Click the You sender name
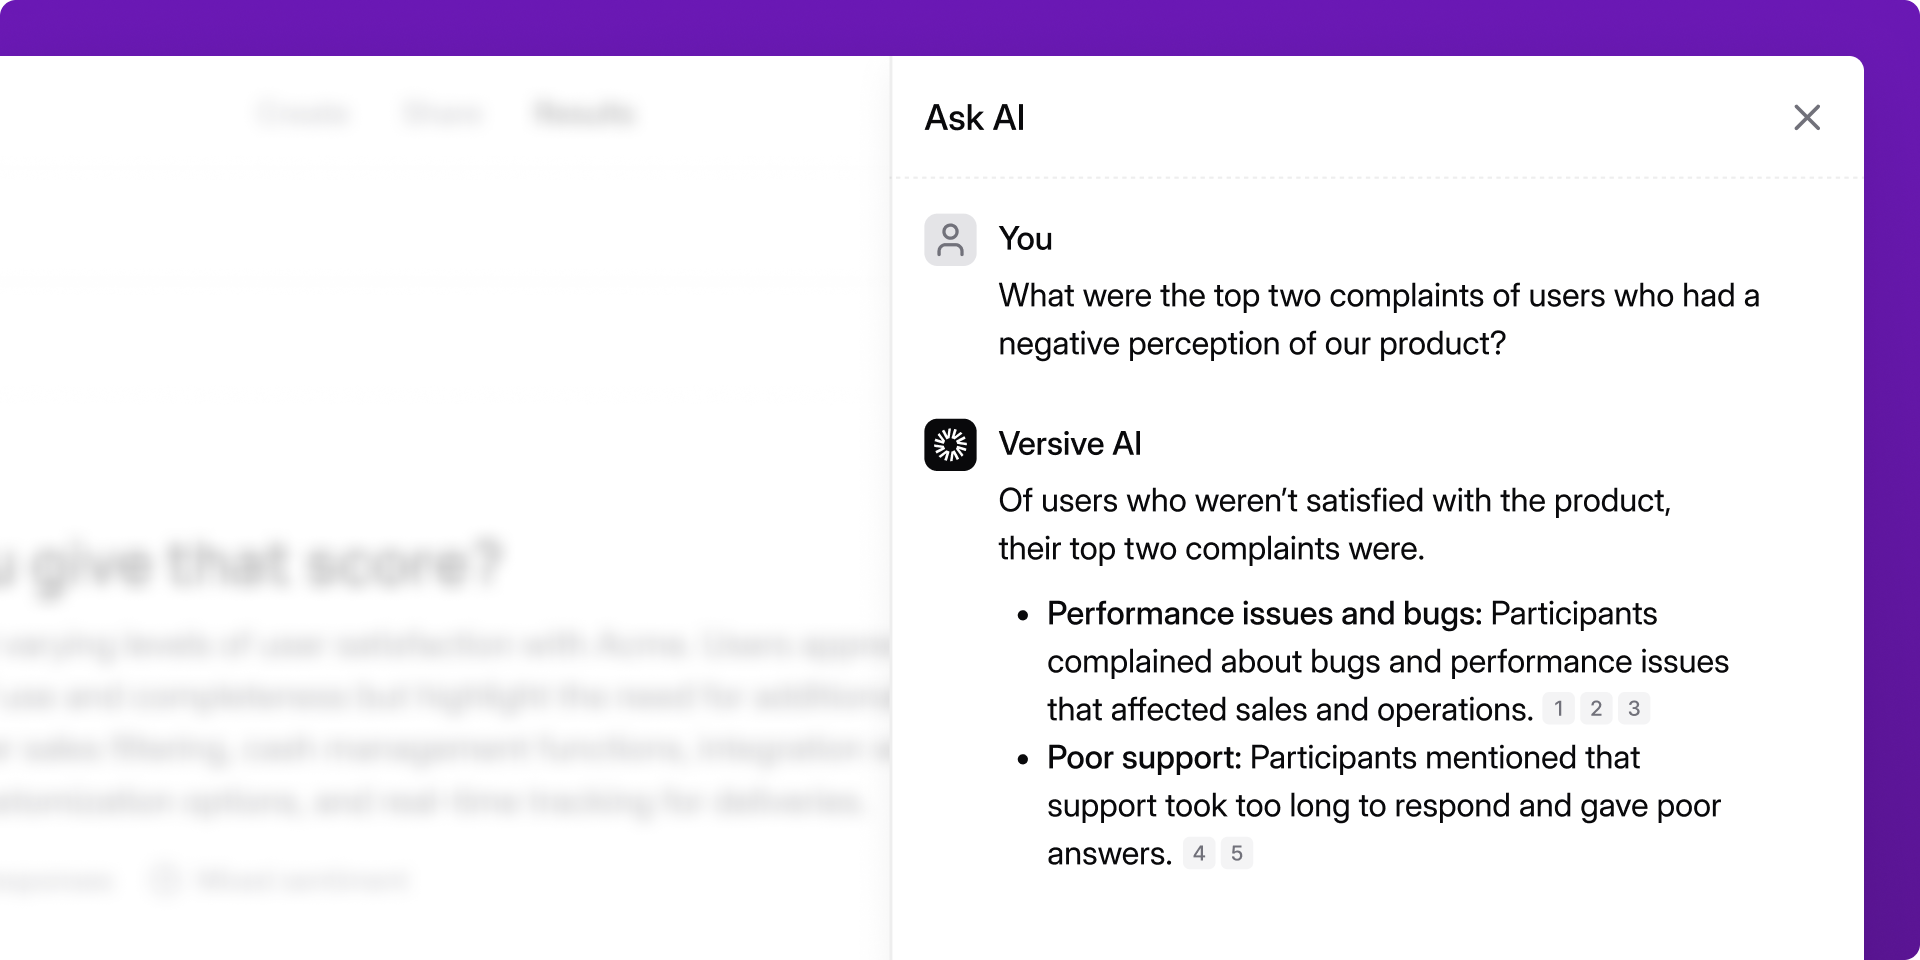This screenshot has height=960, width=1920. coord(1025,239)
